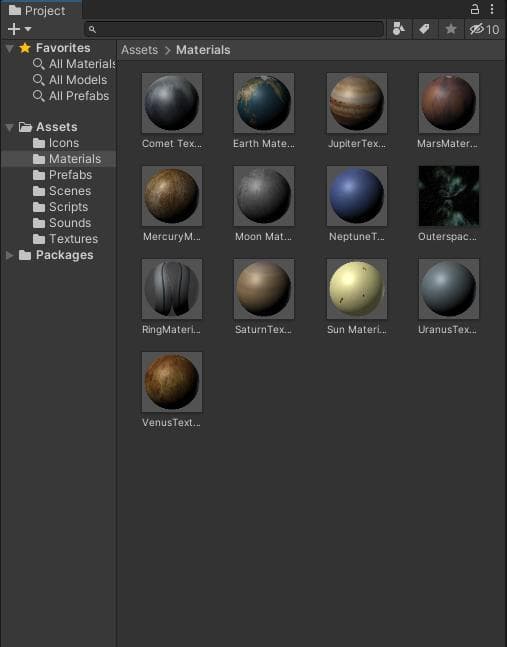
Task: Click the Favorites heading label
Action: click(x=63, y=48)
